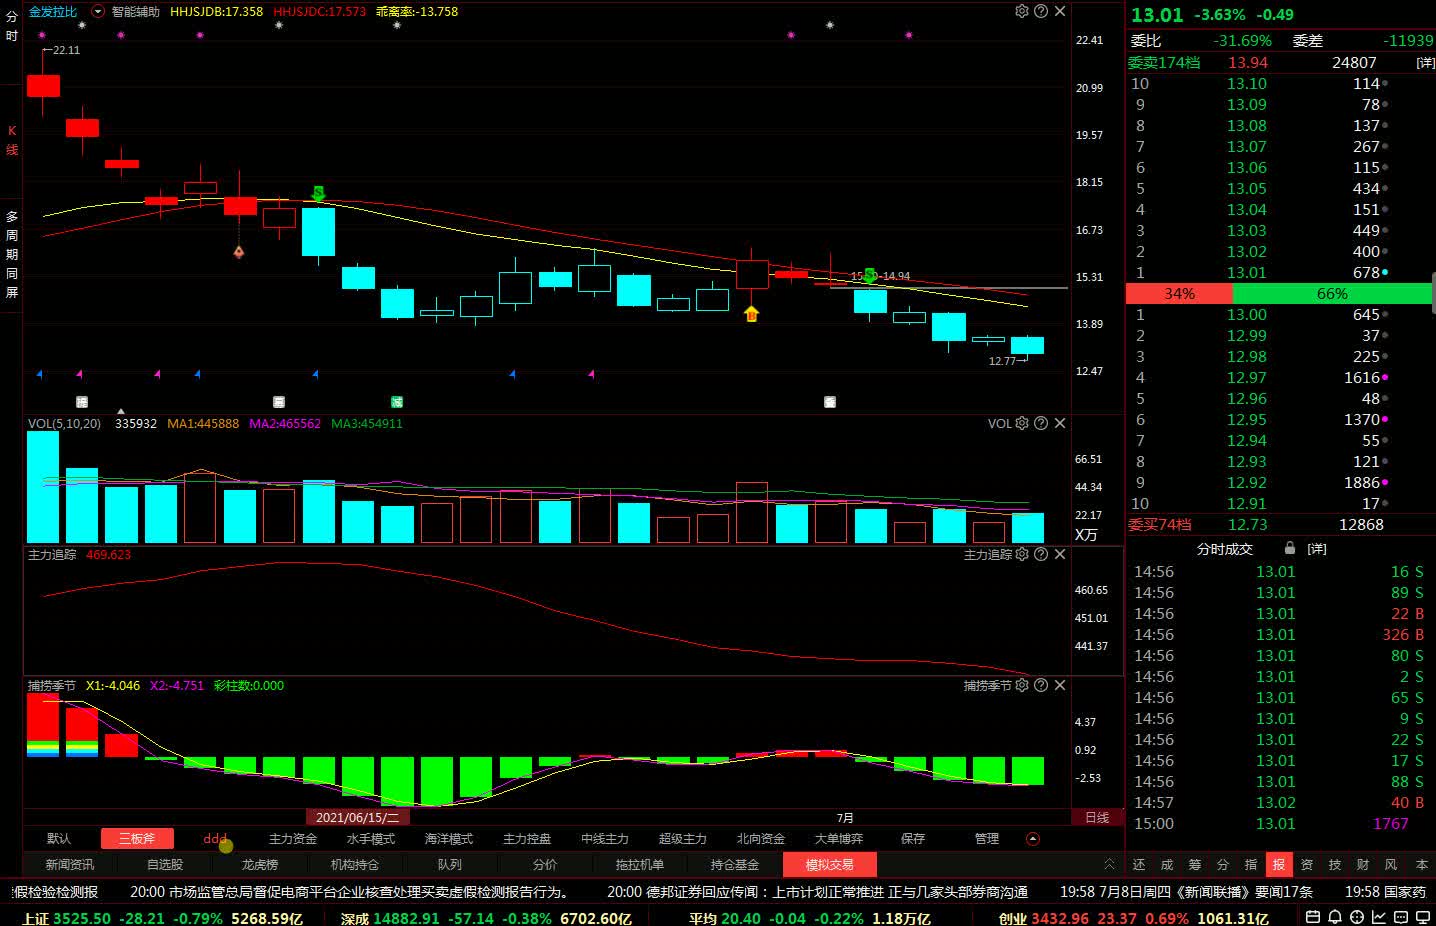Viewport: 1436px width, 926px height.
Task: Select the 三板斧 indicator template
Action: click(137, 839)
